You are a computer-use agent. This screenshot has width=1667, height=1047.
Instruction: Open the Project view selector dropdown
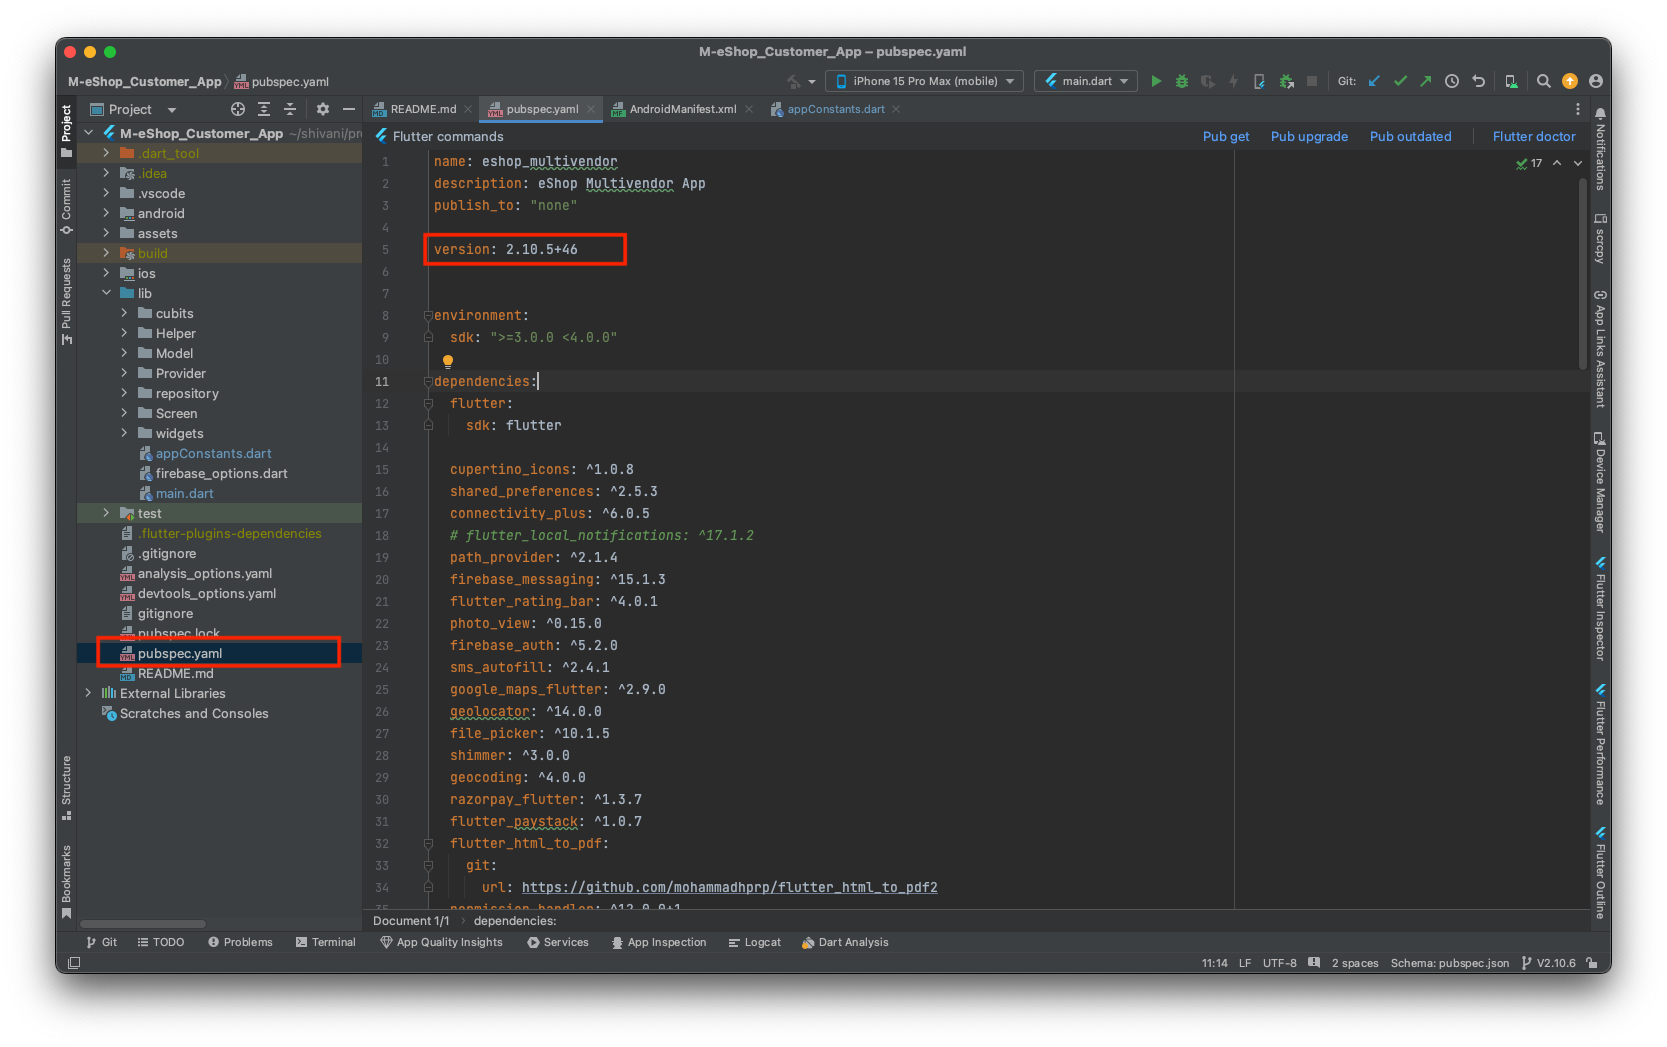coord(133,109)
